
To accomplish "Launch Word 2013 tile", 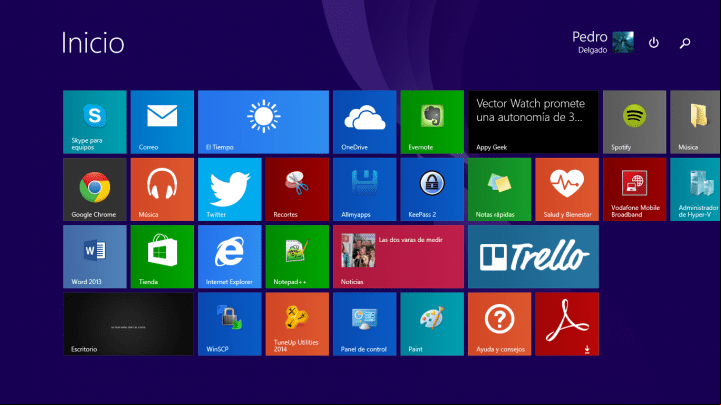I will click(95, 257).
